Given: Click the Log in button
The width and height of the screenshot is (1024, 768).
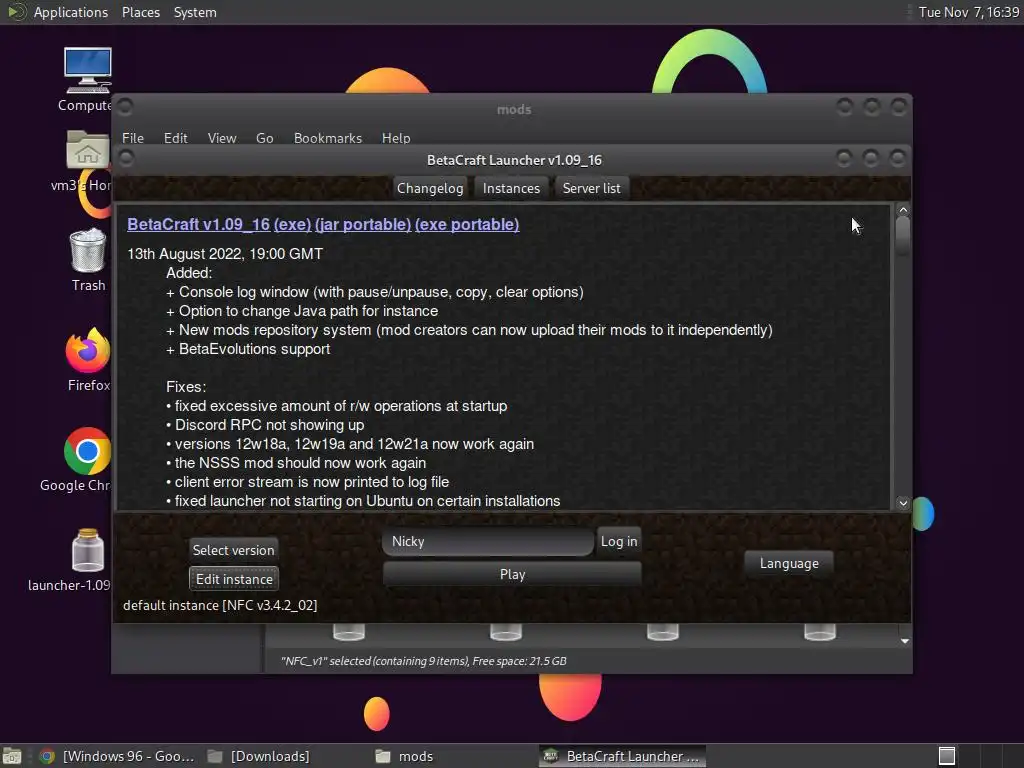Looking at the screenshot, I should point(618,541).
